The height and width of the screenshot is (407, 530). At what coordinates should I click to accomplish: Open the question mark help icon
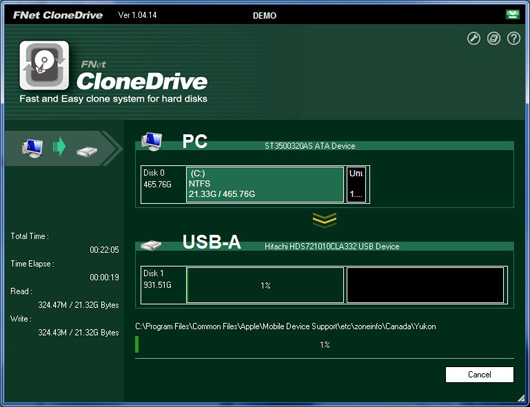click(x=513, y=38)
